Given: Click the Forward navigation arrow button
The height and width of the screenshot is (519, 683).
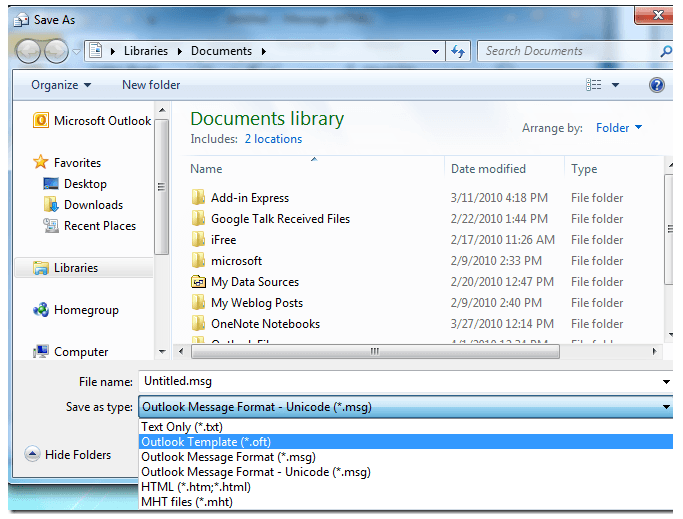Looking at the screenshot, I should pyautogui.click(x=56, y=51).
